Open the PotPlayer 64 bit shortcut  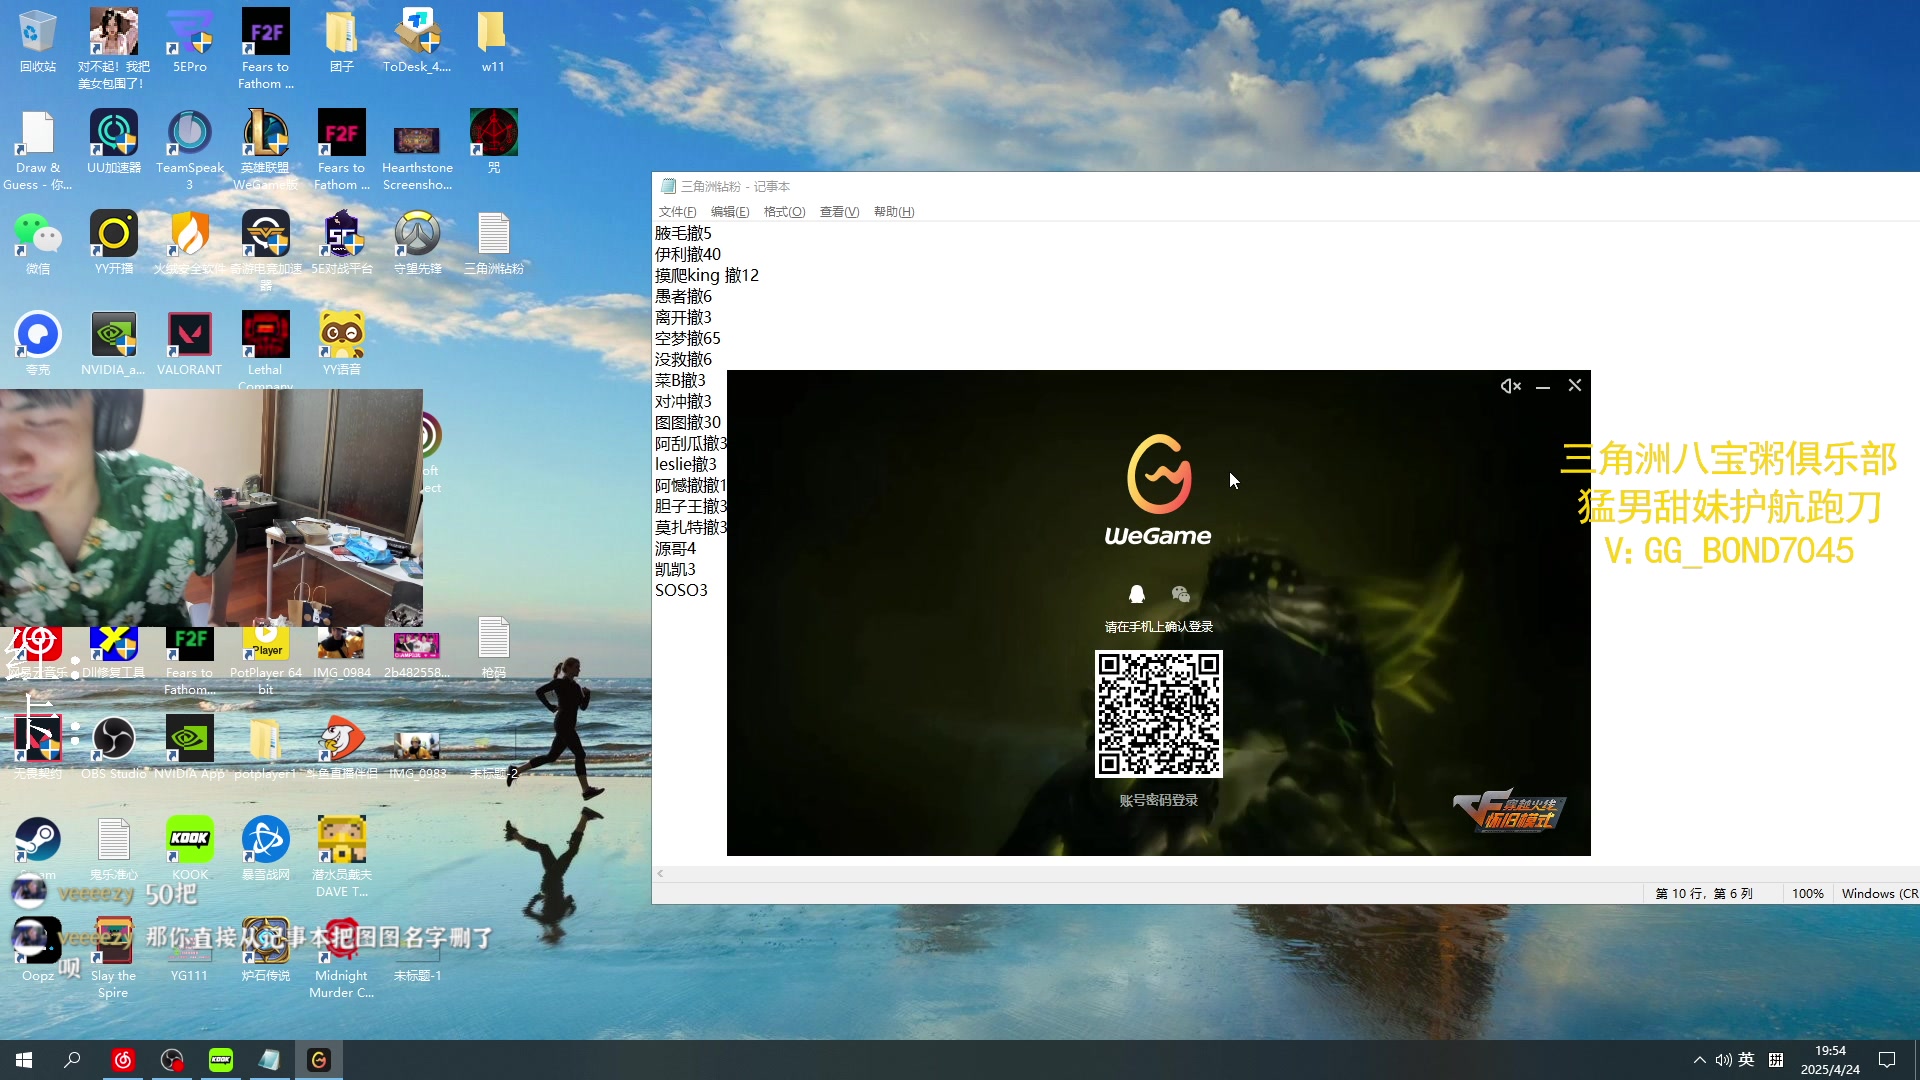pyautogui.click(x=265, y=660)
